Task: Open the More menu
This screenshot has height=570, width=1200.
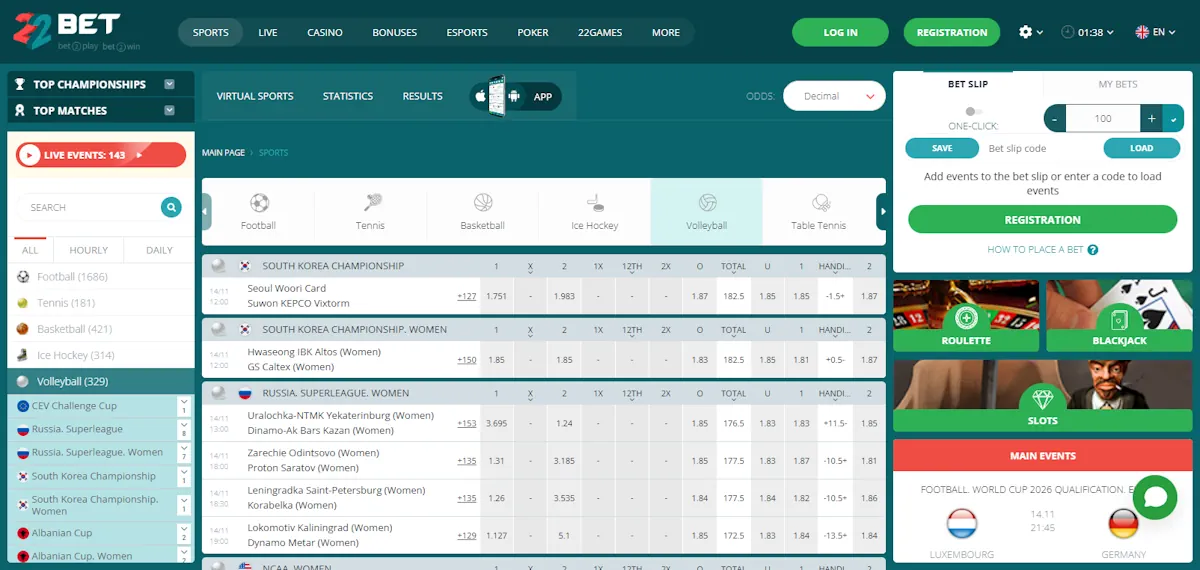Action: coord(666,32)
